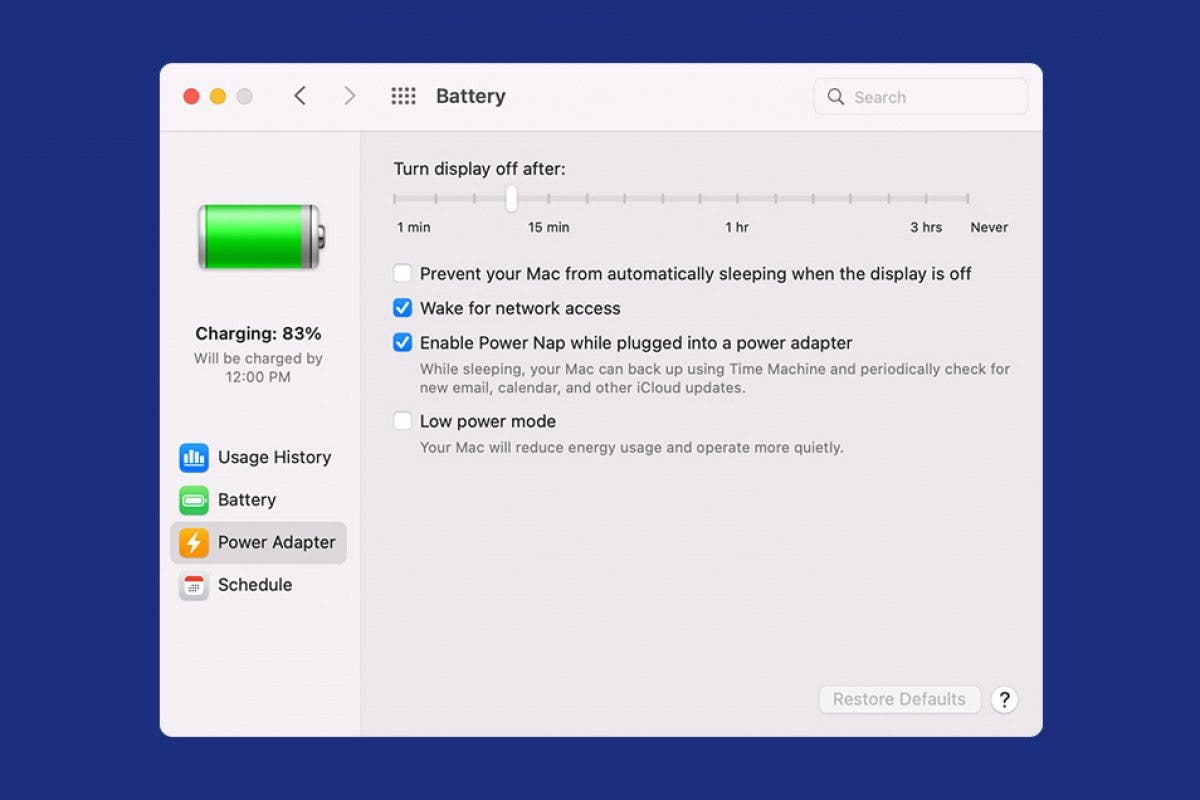Open the help question mark
The width and height of the screenshot is (1200, 800).
point(1004,699)
